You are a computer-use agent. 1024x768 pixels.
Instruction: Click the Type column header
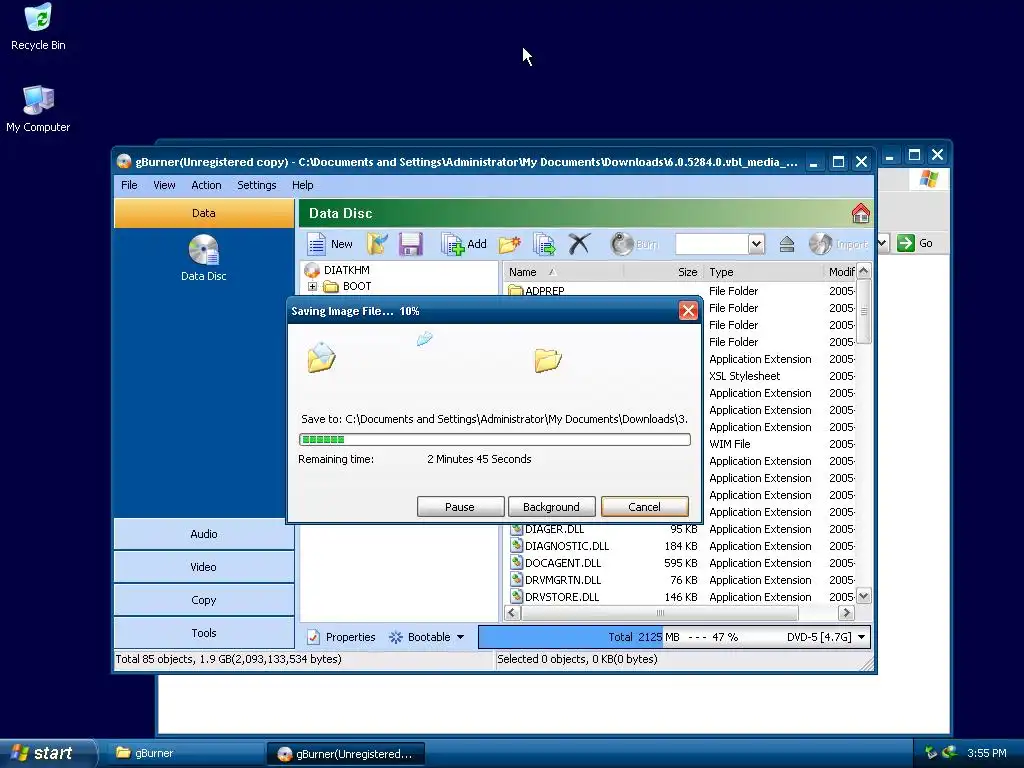point(763,272)
